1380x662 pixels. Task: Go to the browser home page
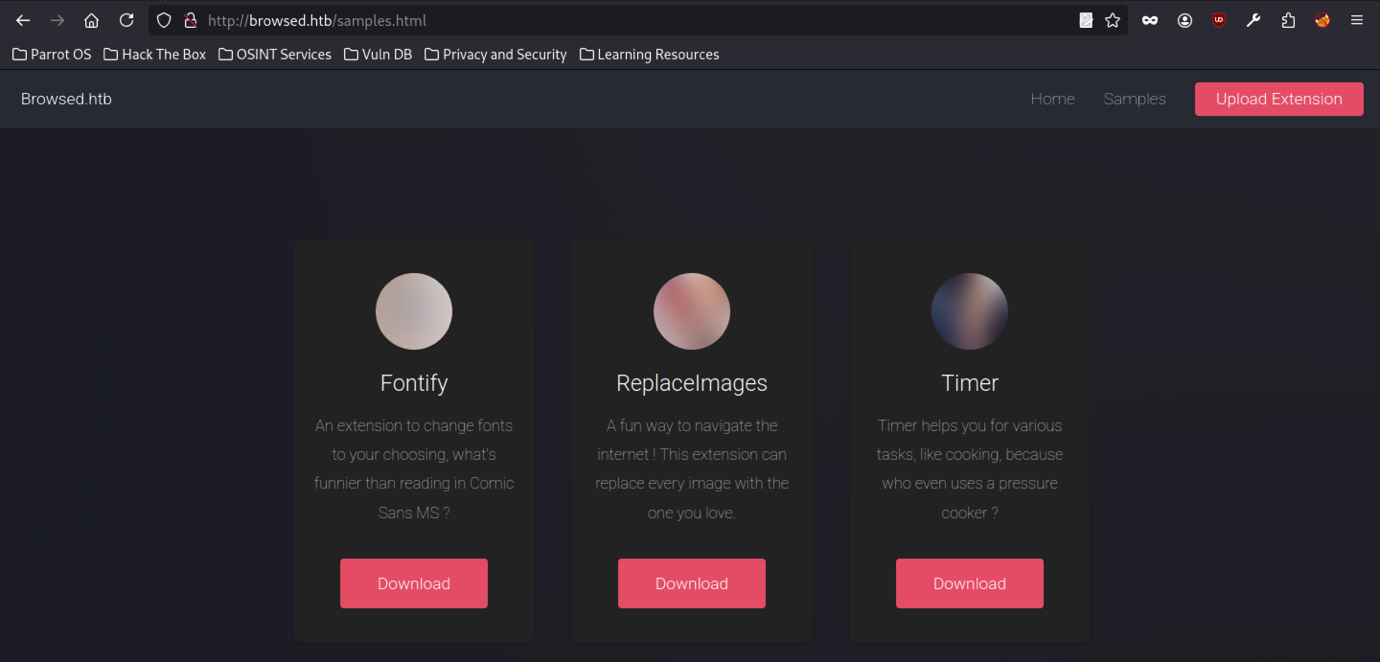coord(91,20)
